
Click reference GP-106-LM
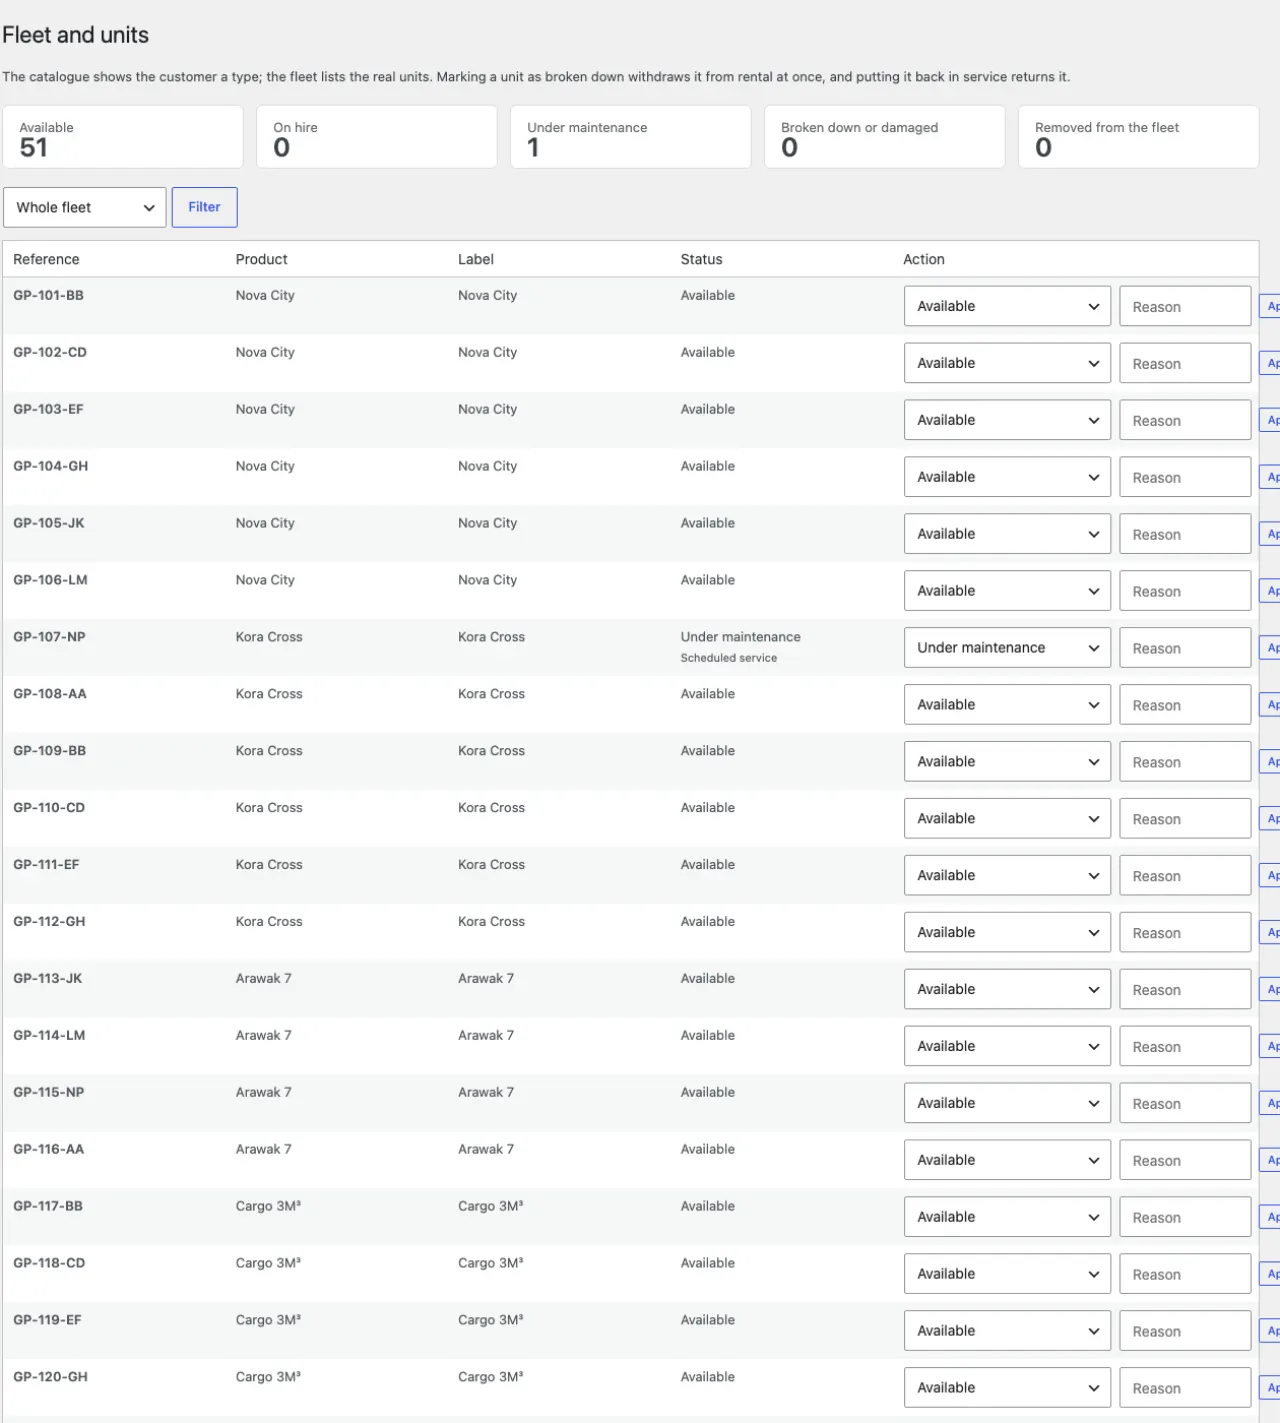[50, 580]
